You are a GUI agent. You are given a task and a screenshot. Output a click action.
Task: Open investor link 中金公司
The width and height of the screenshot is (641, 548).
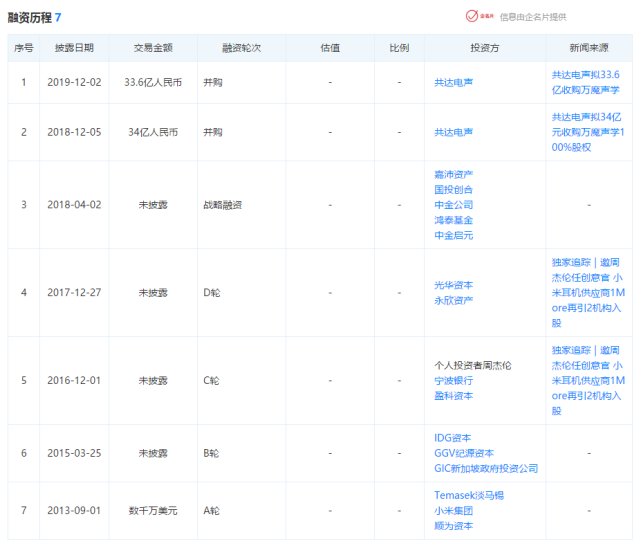click(x=453, y=205)
